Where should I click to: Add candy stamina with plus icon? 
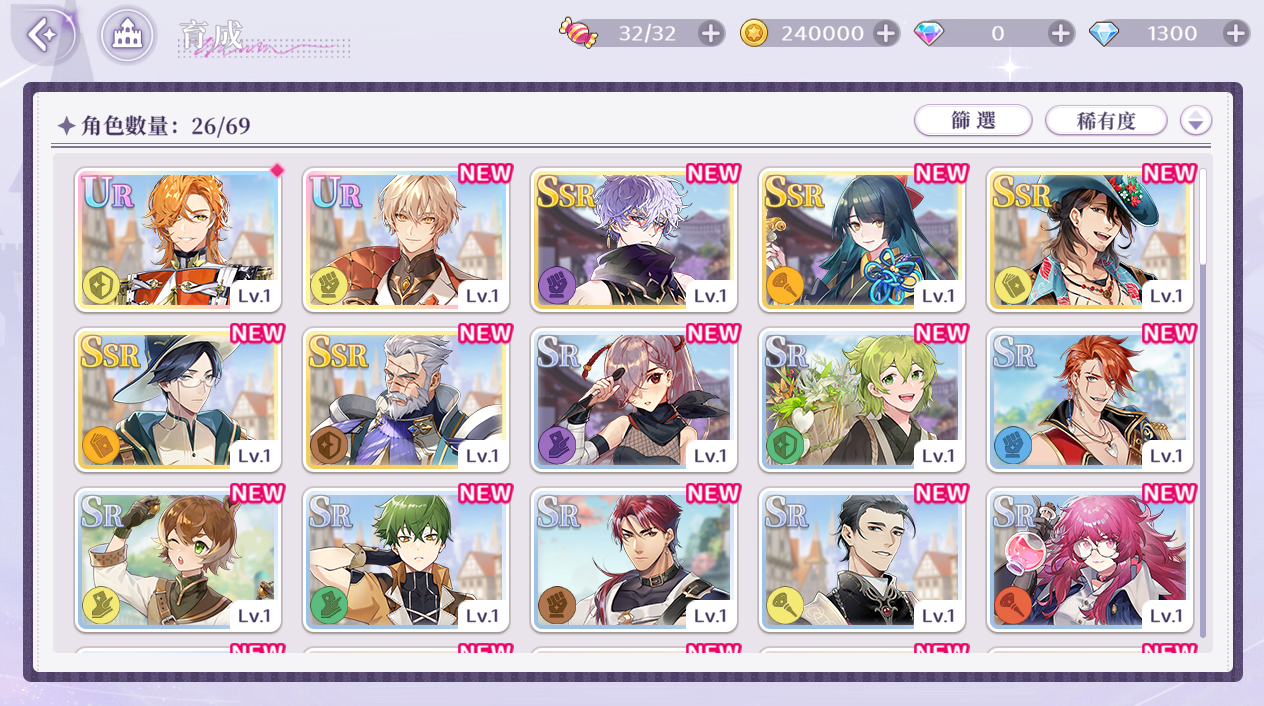point(710,33)
